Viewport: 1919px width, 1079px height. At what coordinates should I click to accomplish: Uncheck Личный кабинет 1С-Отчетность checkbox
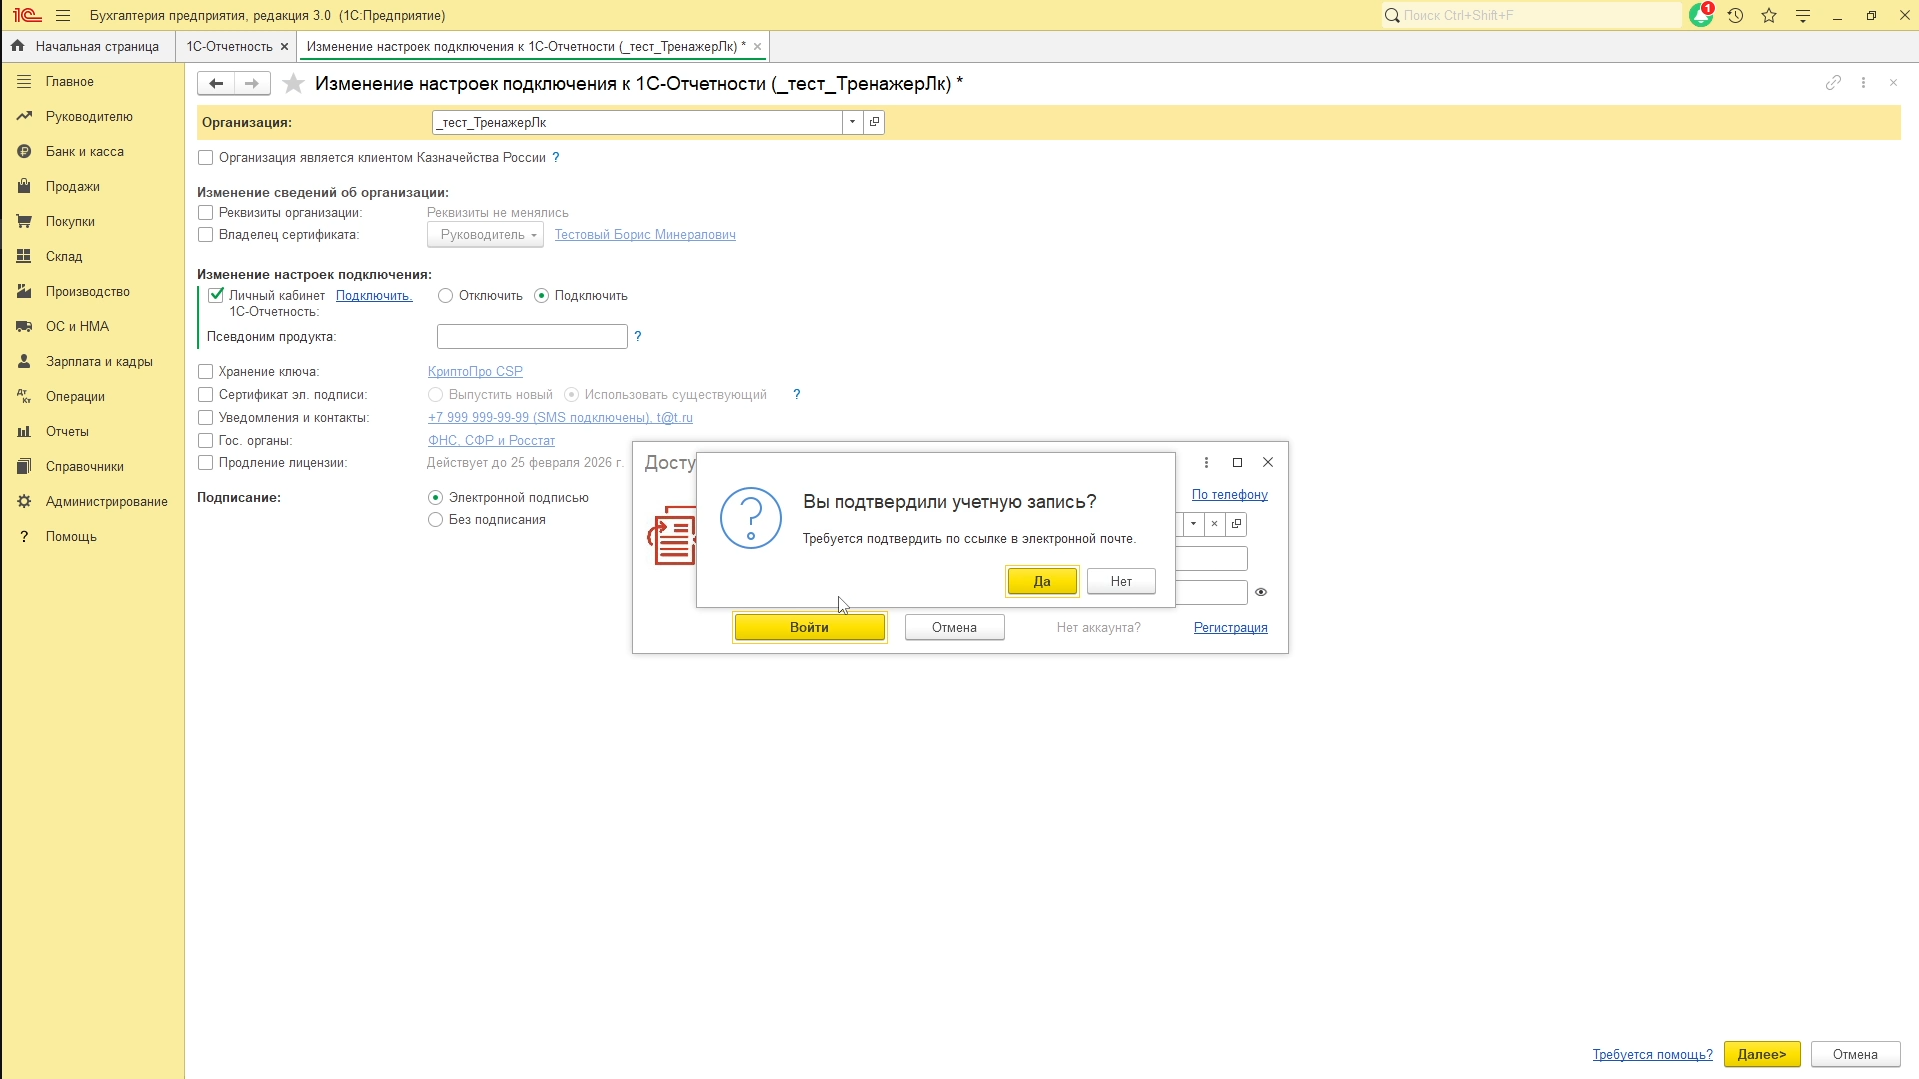[215, 295]
